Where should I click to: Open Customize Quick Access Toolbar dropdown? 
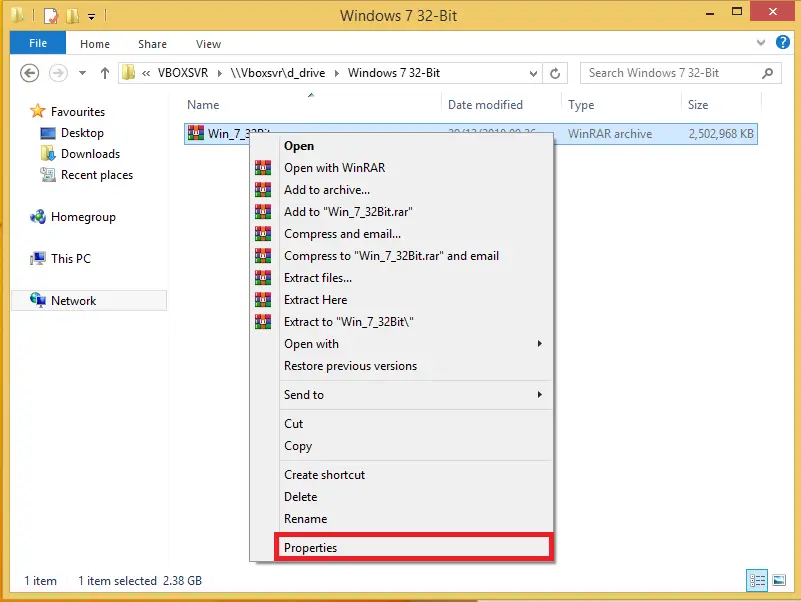tap(91, 17)
